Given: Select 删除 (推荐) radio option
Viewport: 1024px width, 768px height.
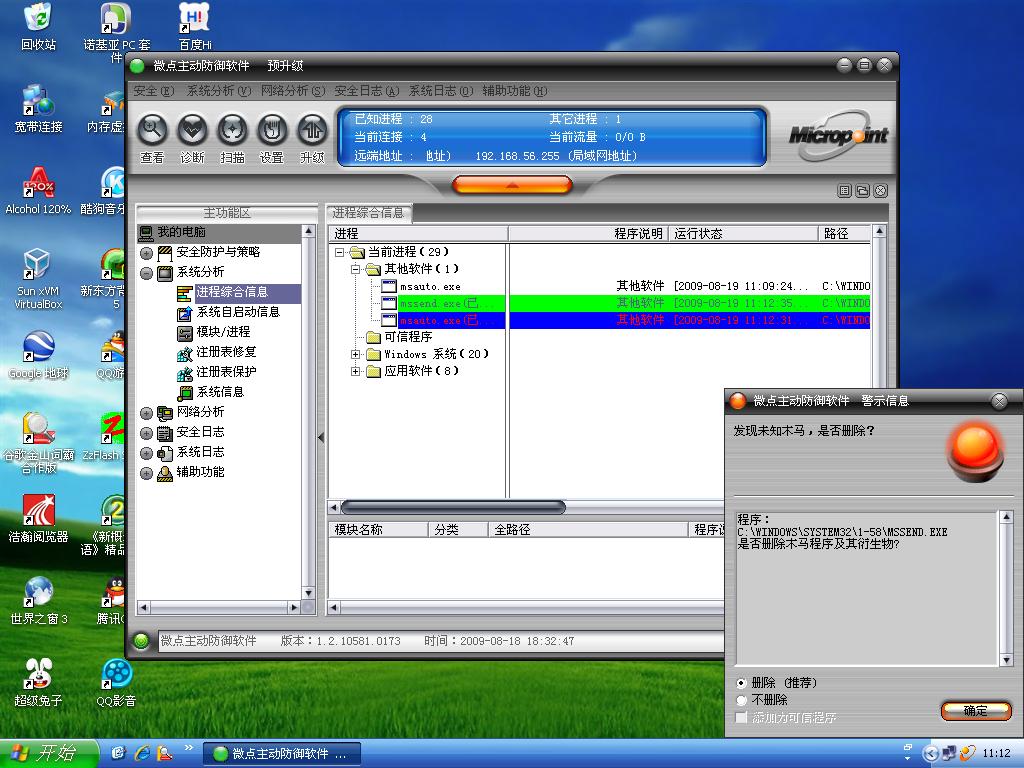Looking at the screenshot, I should tap(741, 683).
